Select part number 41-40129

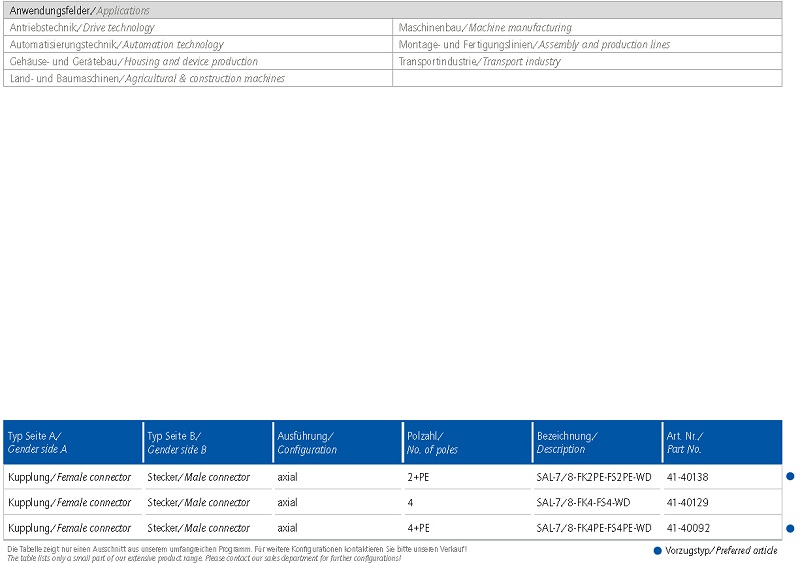[688, 502]
